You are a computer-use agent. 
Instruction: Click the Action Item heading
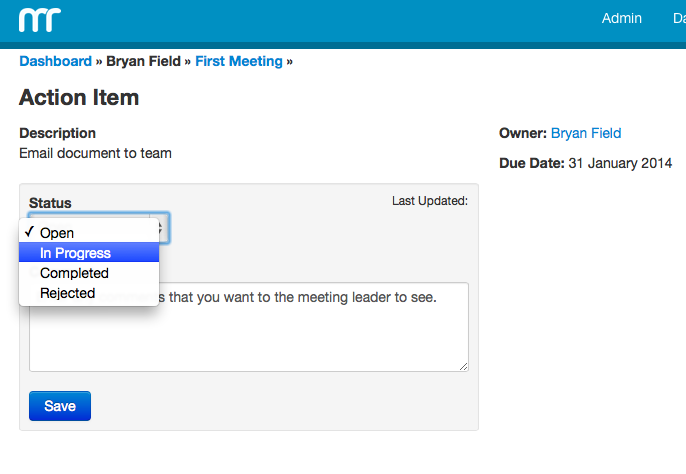[78, 97]
